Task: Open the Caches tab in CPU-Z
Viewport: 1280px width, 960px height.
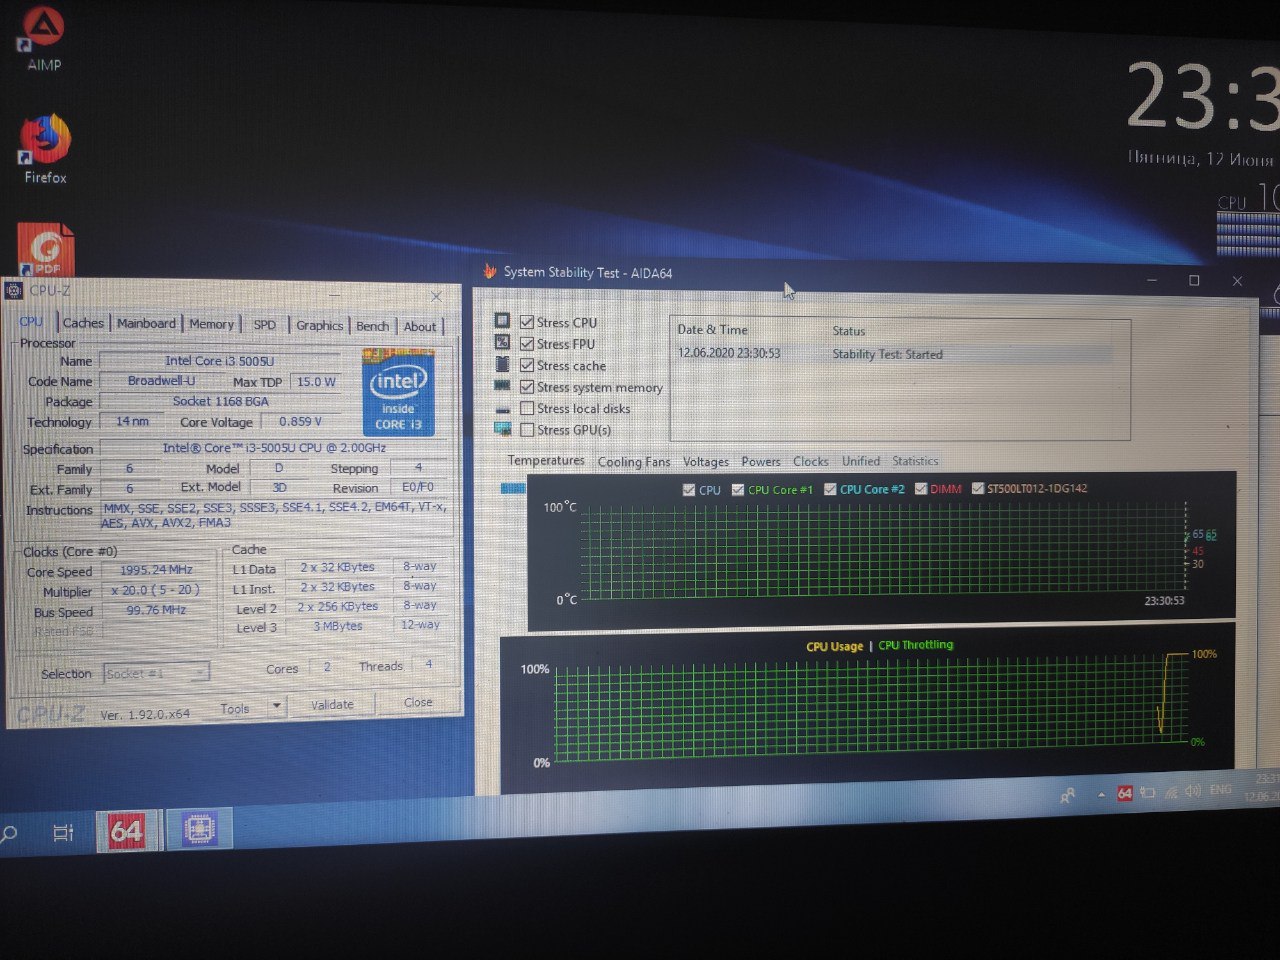Action: pyautogui.click(x=83, y=322)
